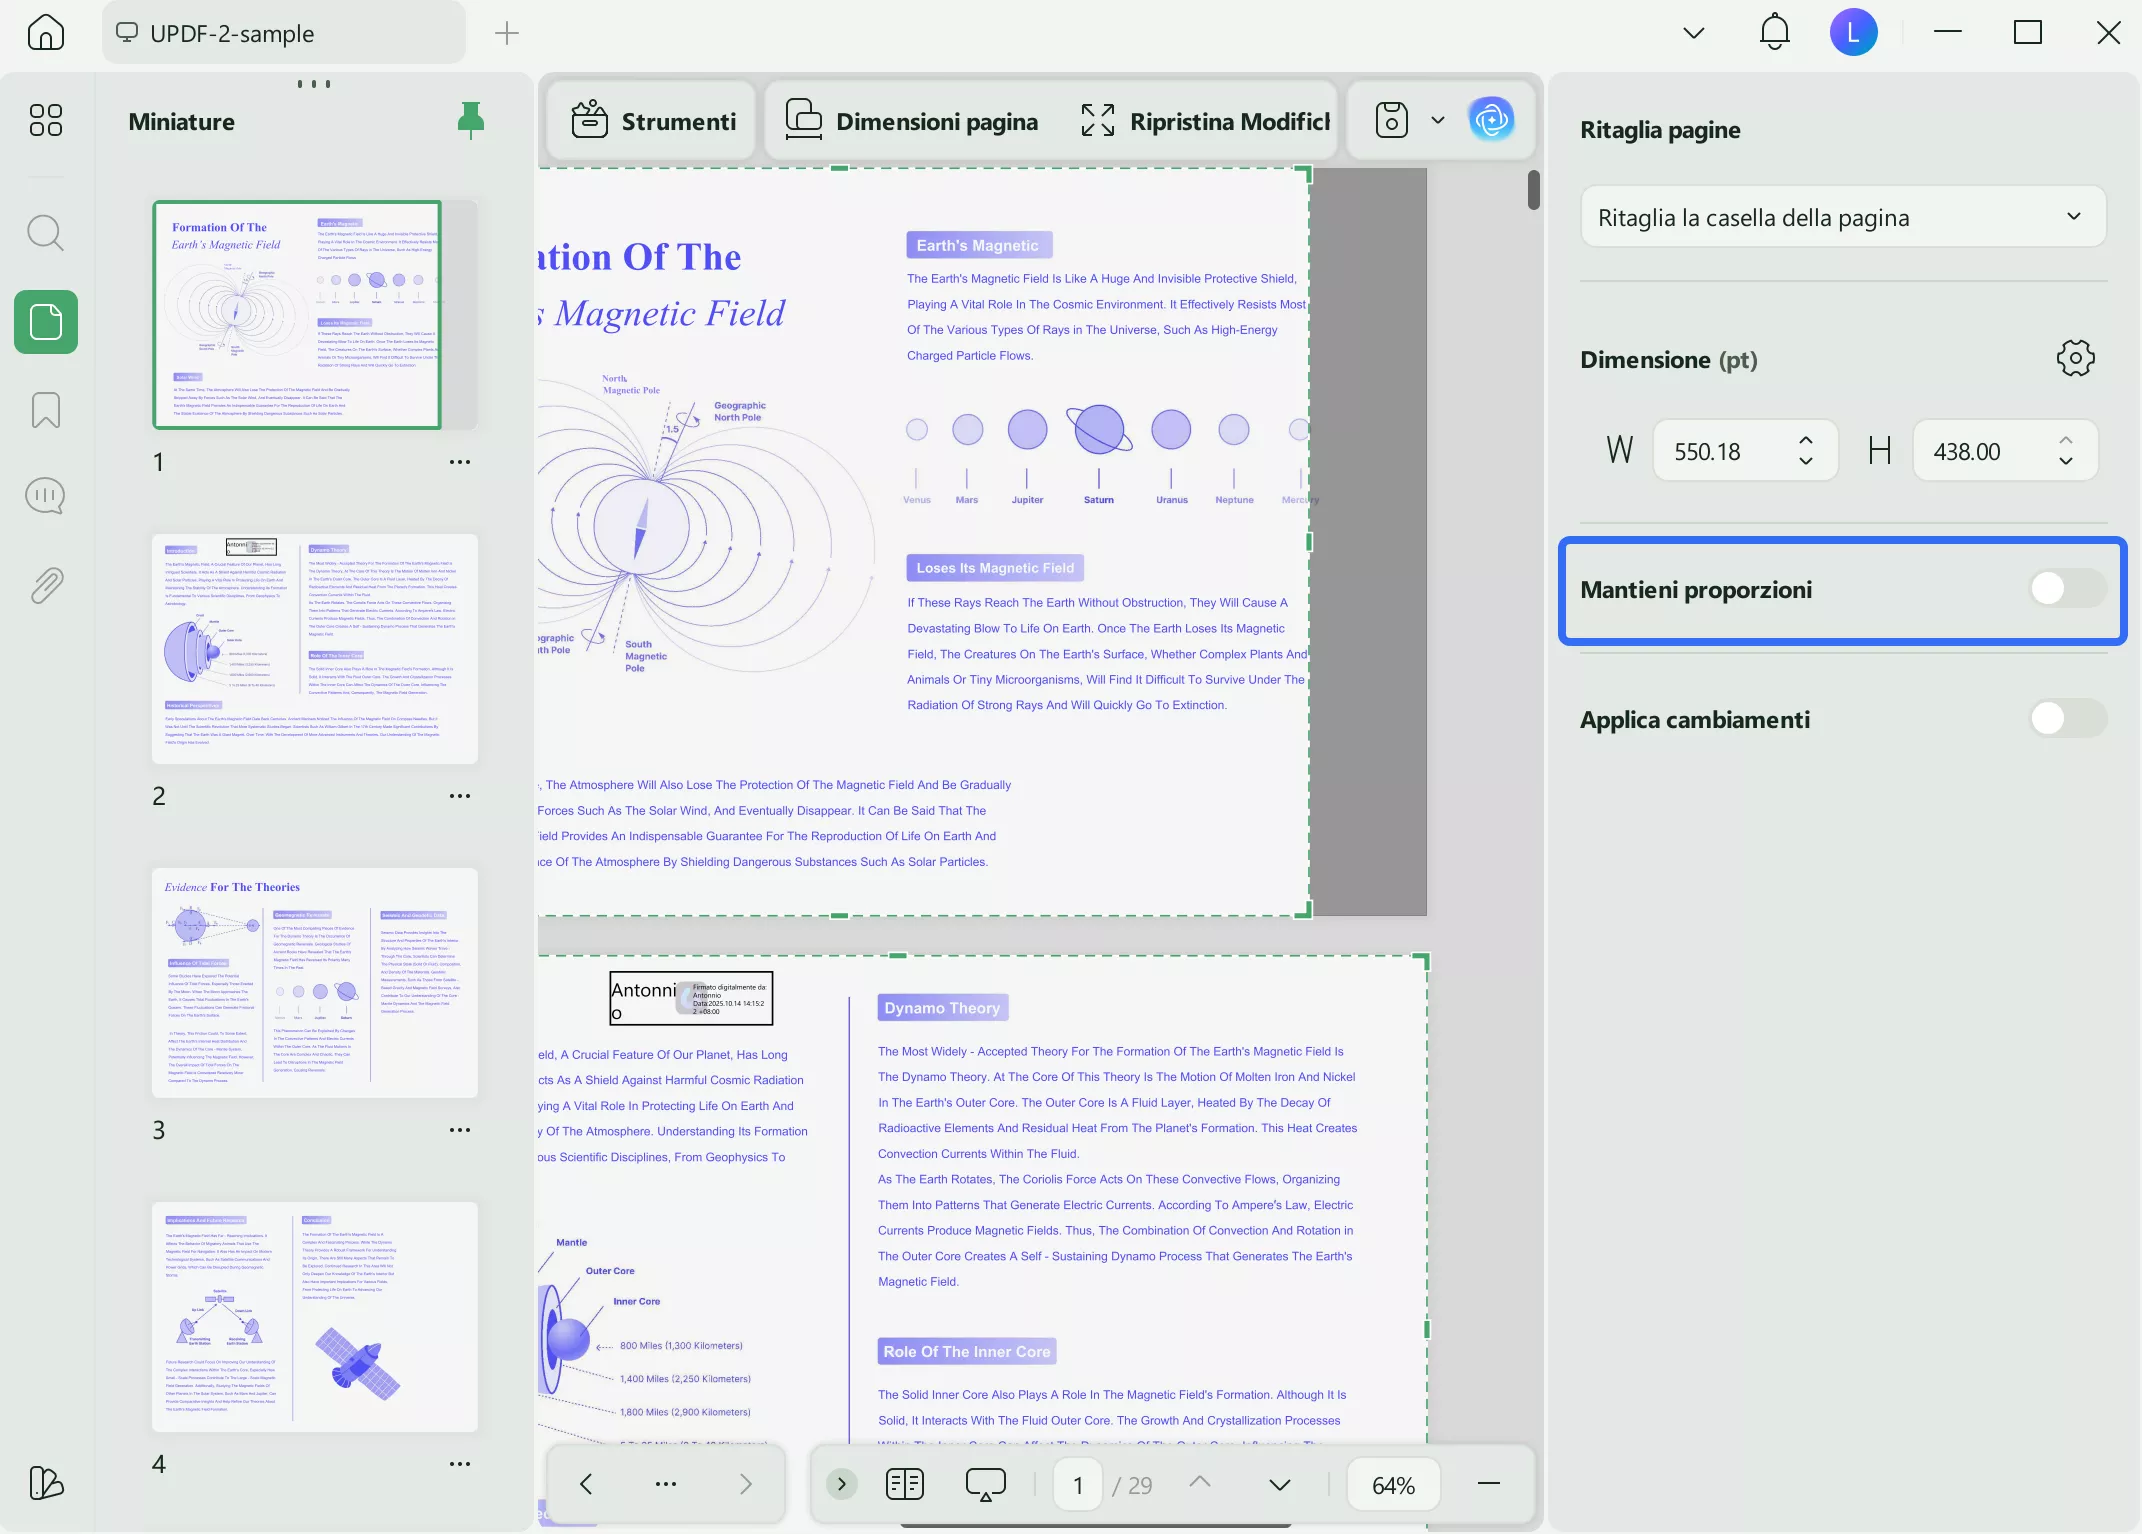Open the attachments paperclip icon
Screen dimensions: 2142x1534
point(45,585)
